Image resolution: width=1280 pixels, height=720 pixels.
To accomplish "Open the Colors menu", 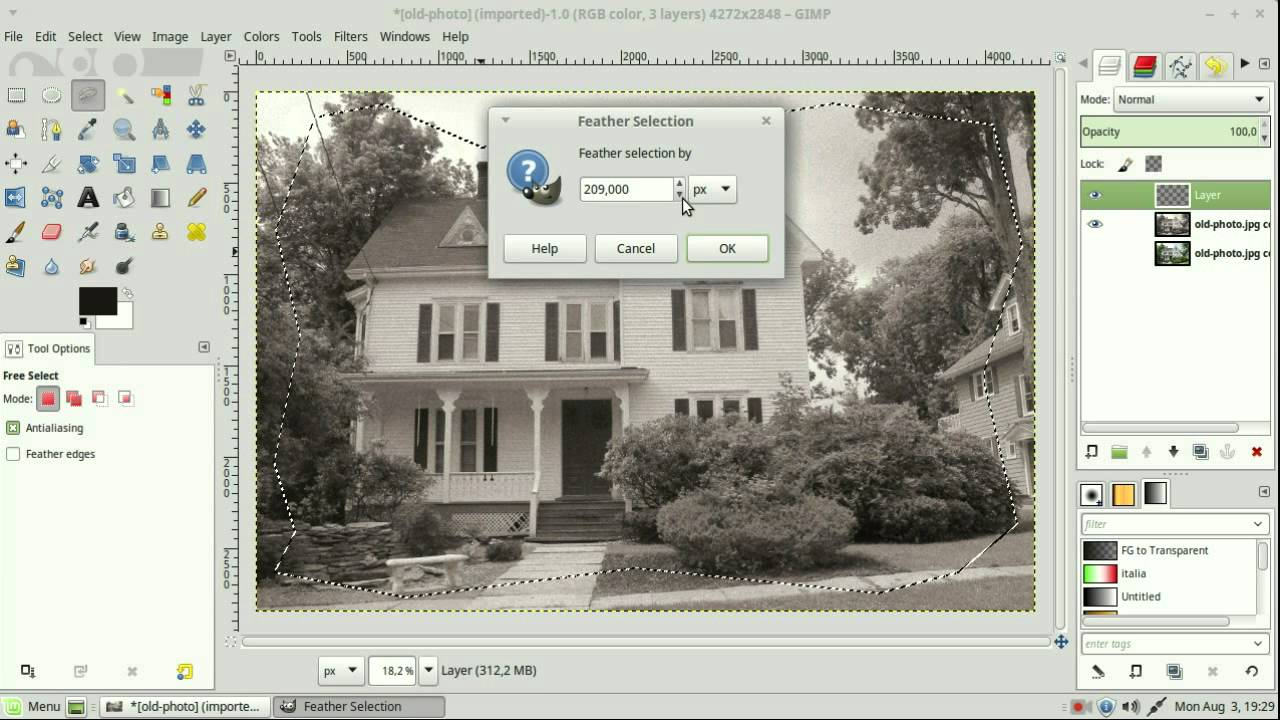I will pos(261,36).
